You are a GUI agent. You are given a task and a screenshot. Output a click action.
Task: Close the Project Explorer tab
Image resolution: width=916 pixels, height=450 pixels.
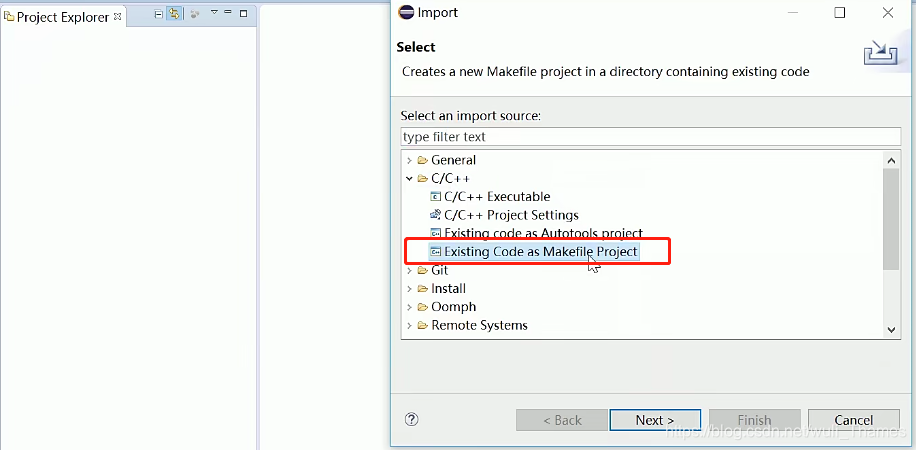tap(117, 16)
